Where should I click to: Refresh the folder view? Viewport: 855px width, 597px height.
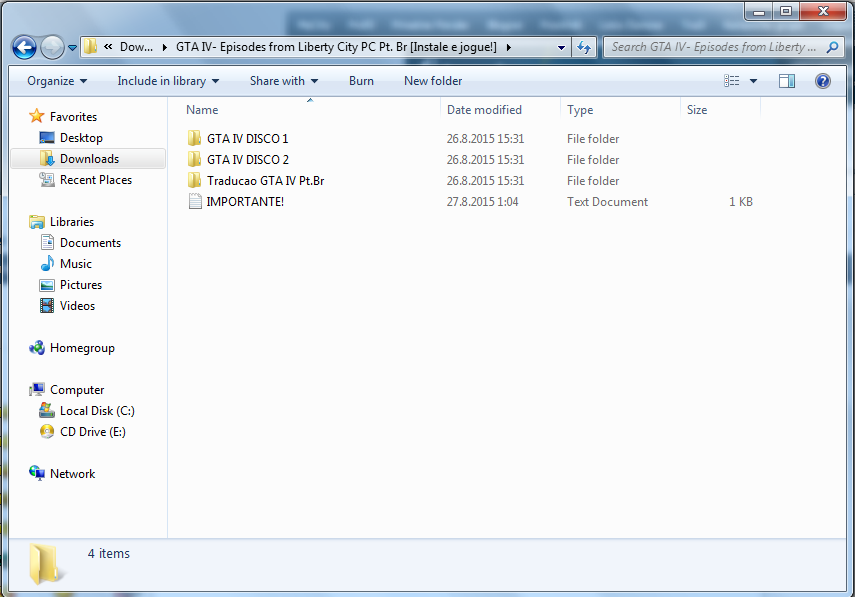pyautogui.click(x=584, y=47)
